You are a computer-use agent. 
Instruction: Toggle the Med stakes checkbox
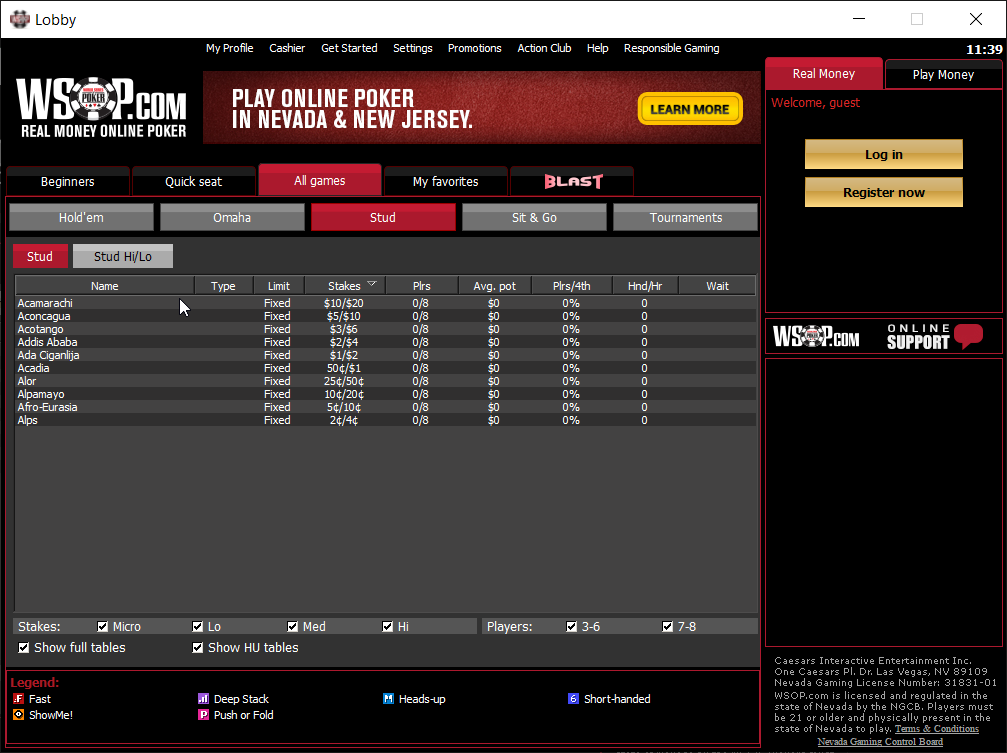(x=293, y=626)
